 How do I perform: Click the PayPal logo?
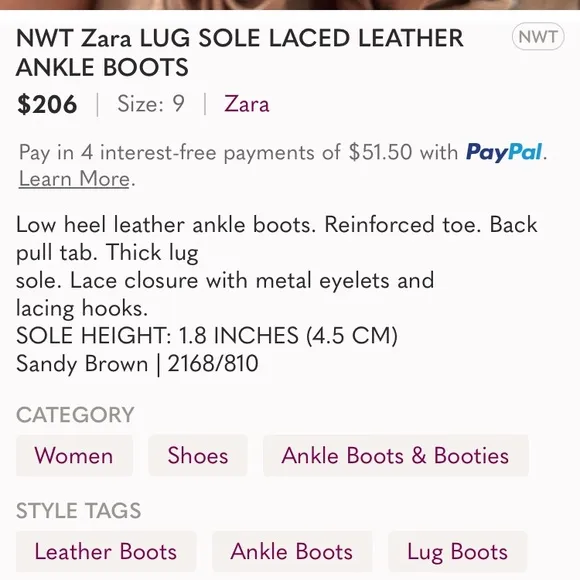[504, 152]
